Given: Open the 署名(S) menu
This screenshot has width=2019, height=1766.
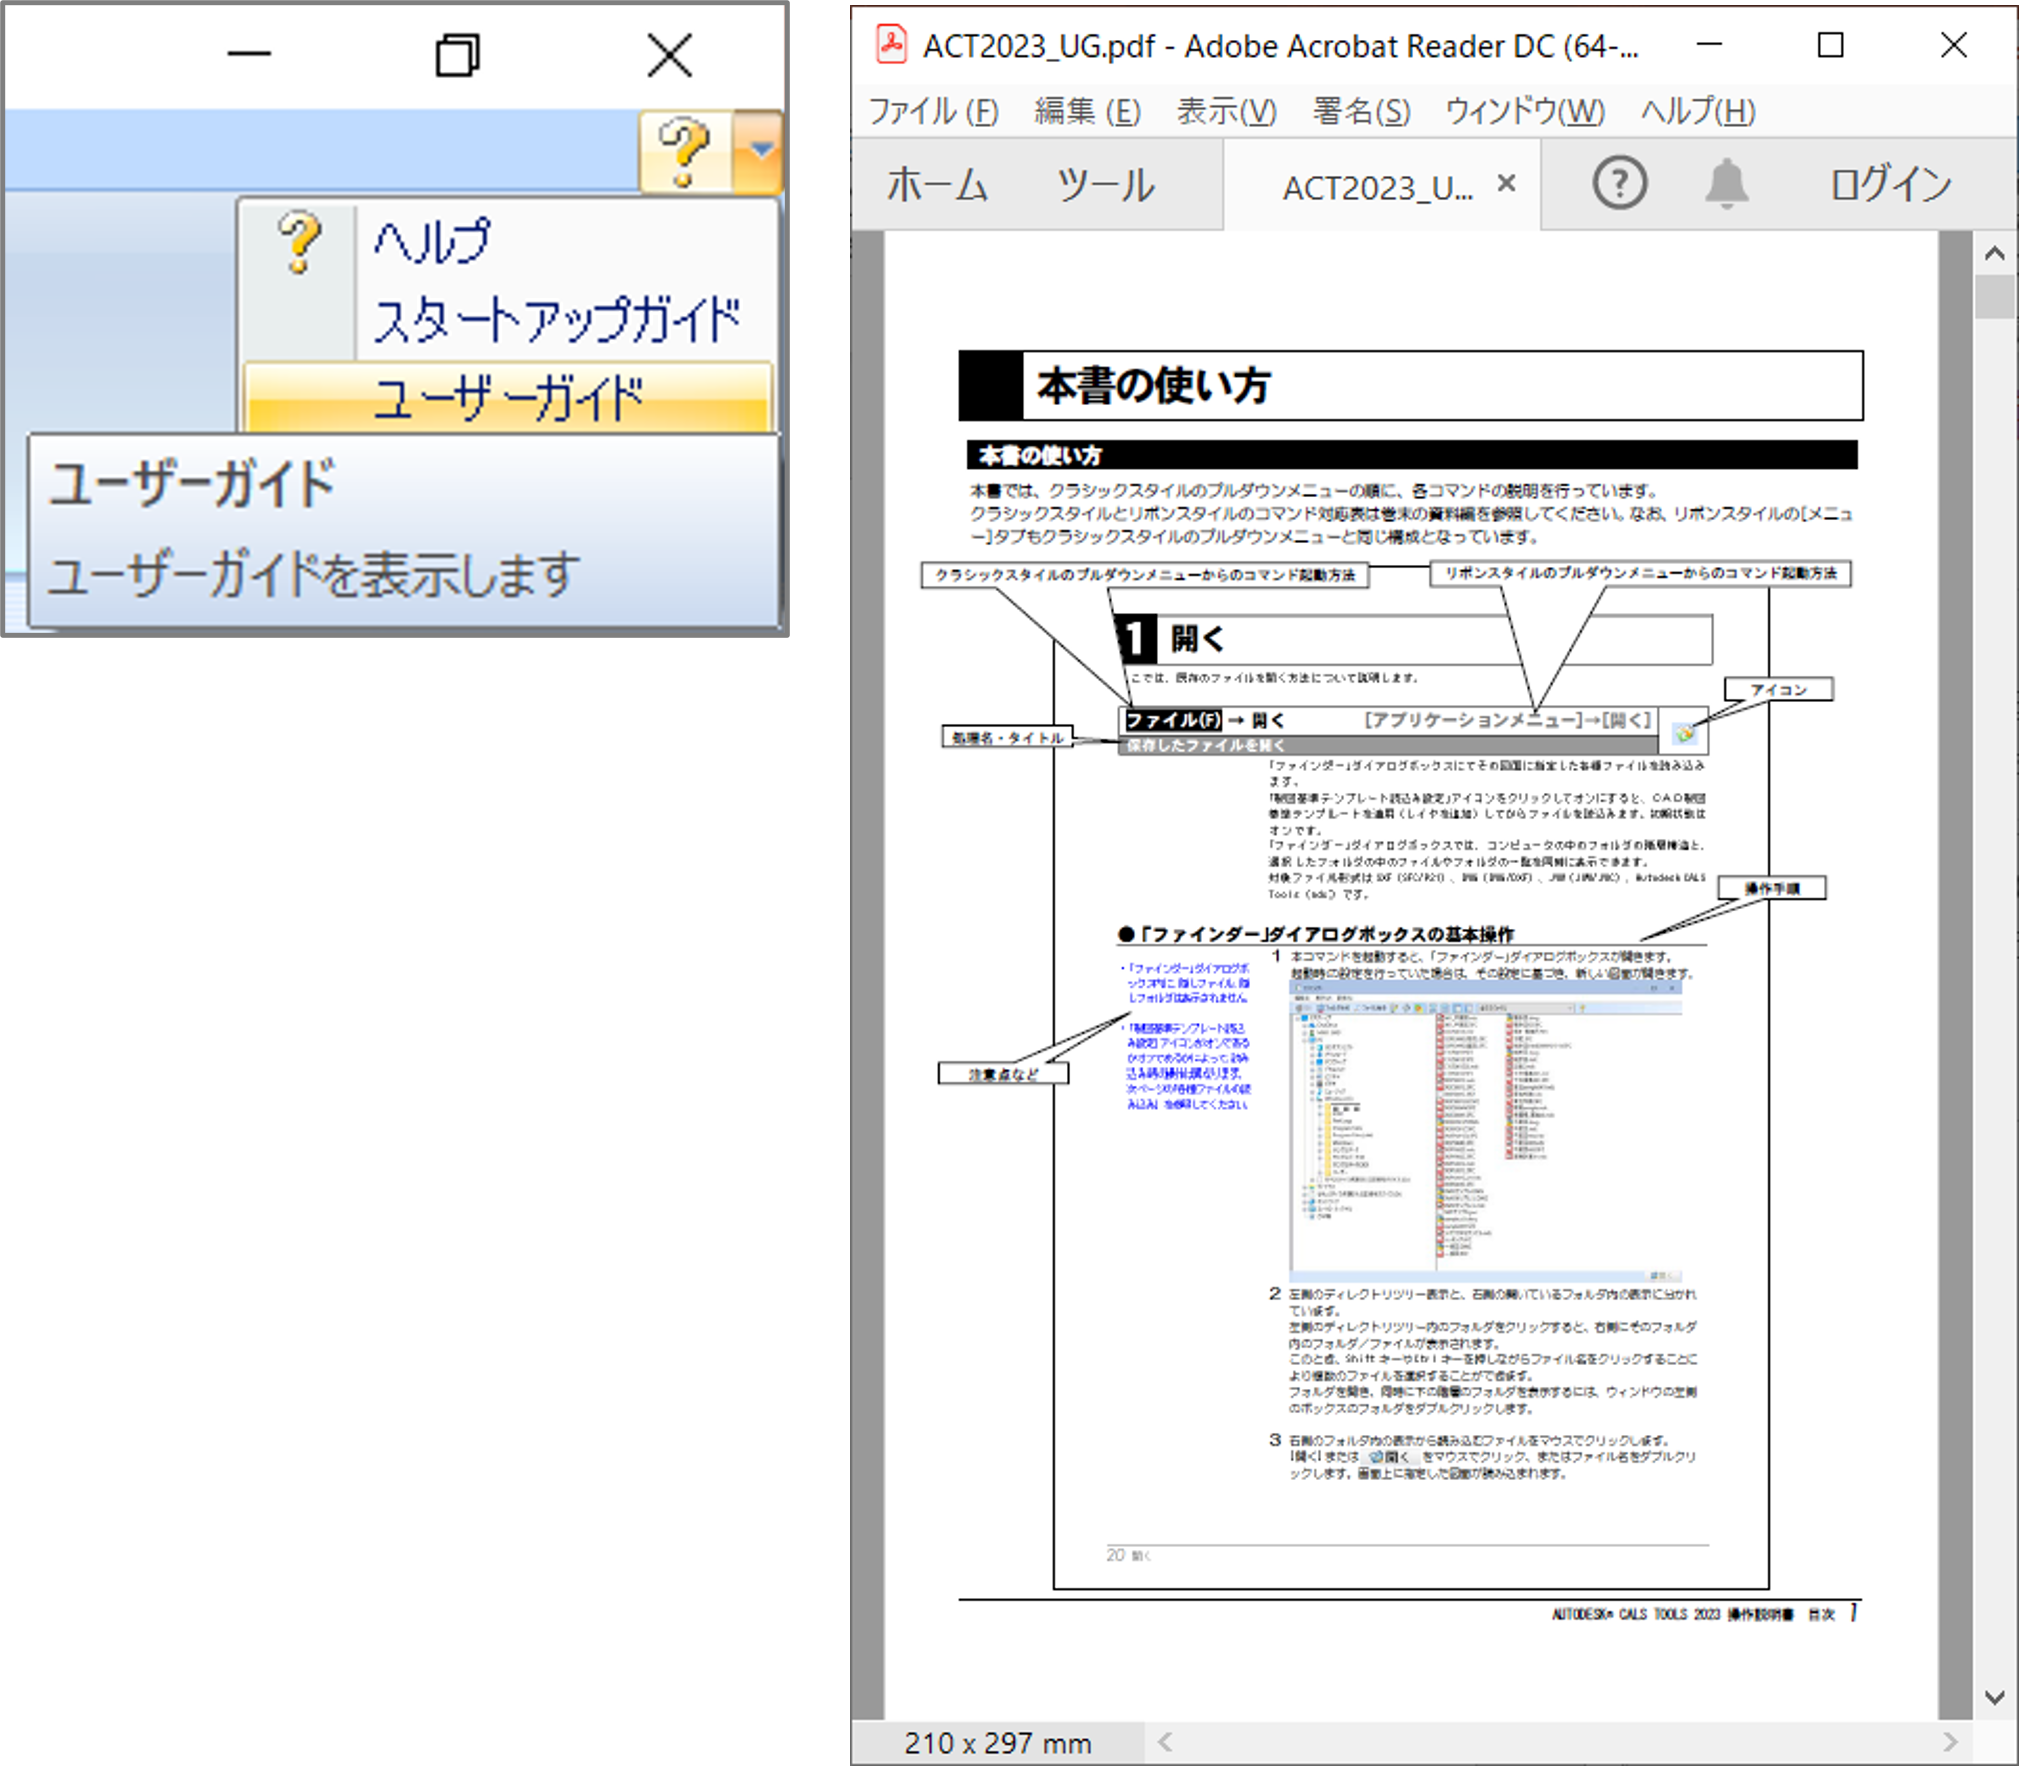Looking at the screenshot, I should pyautogui.click(x=1361, y=111).
